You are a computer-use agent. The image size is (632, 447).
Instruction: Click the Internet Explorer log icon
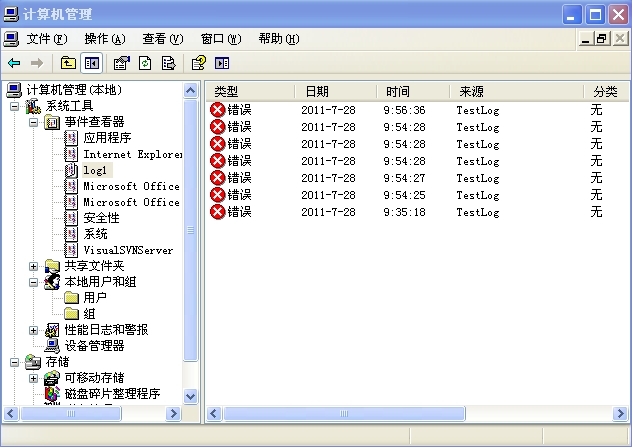point(71,154)
